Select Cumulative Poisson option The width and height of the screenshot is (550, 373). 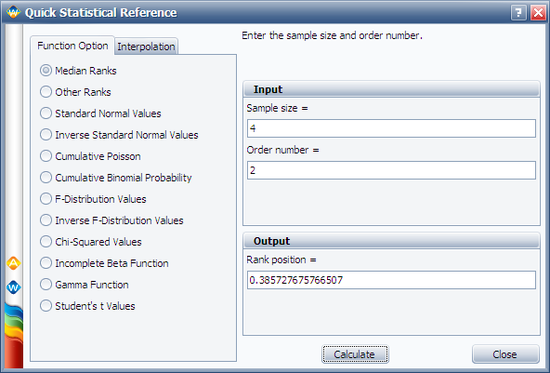(x=90, y=156)
